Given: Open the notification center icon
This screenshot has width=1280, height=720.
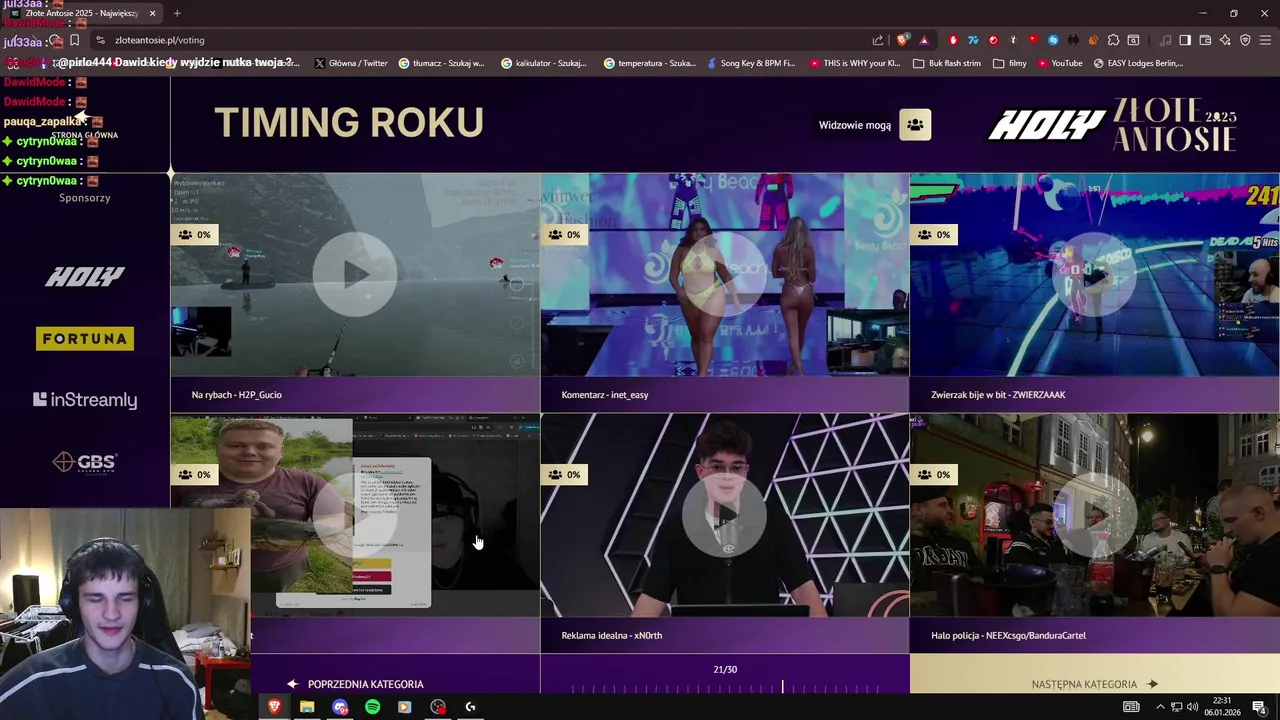Looking at the screenshot, I should (1260, 707).
